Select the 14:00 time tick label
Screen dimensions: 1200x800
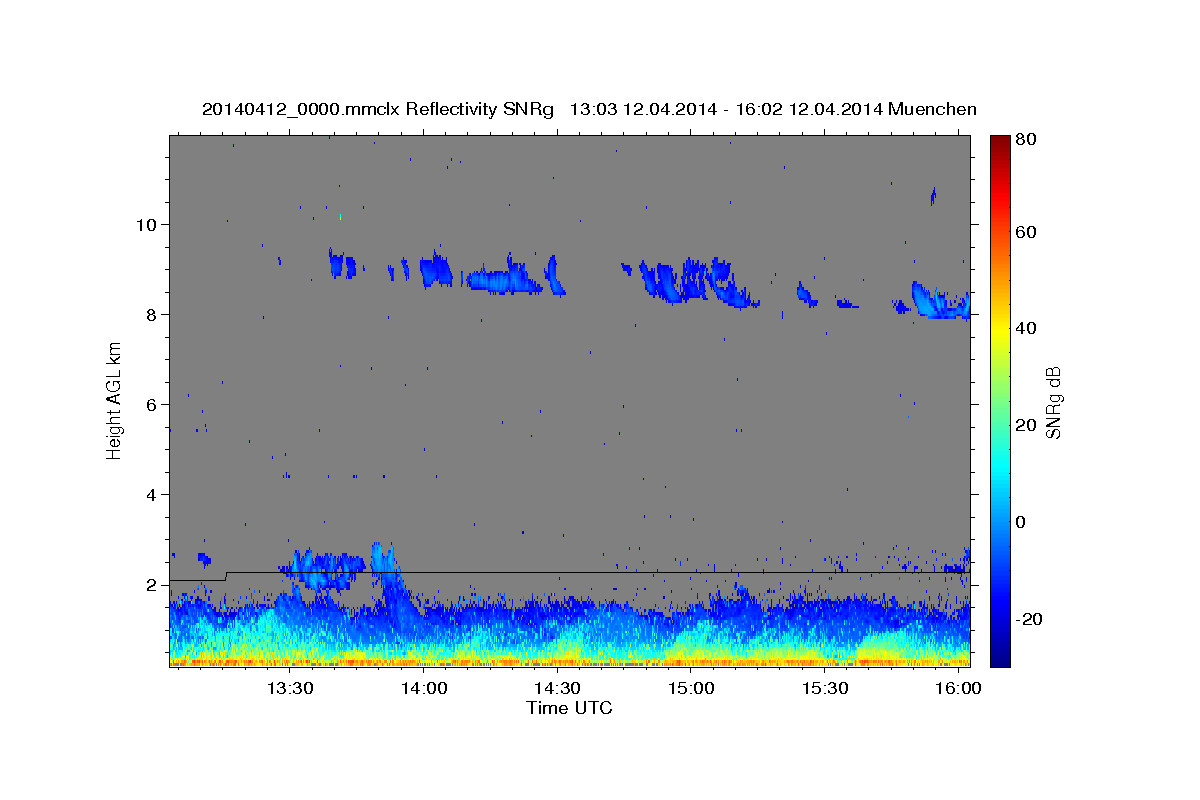click(x=424, y=689)
